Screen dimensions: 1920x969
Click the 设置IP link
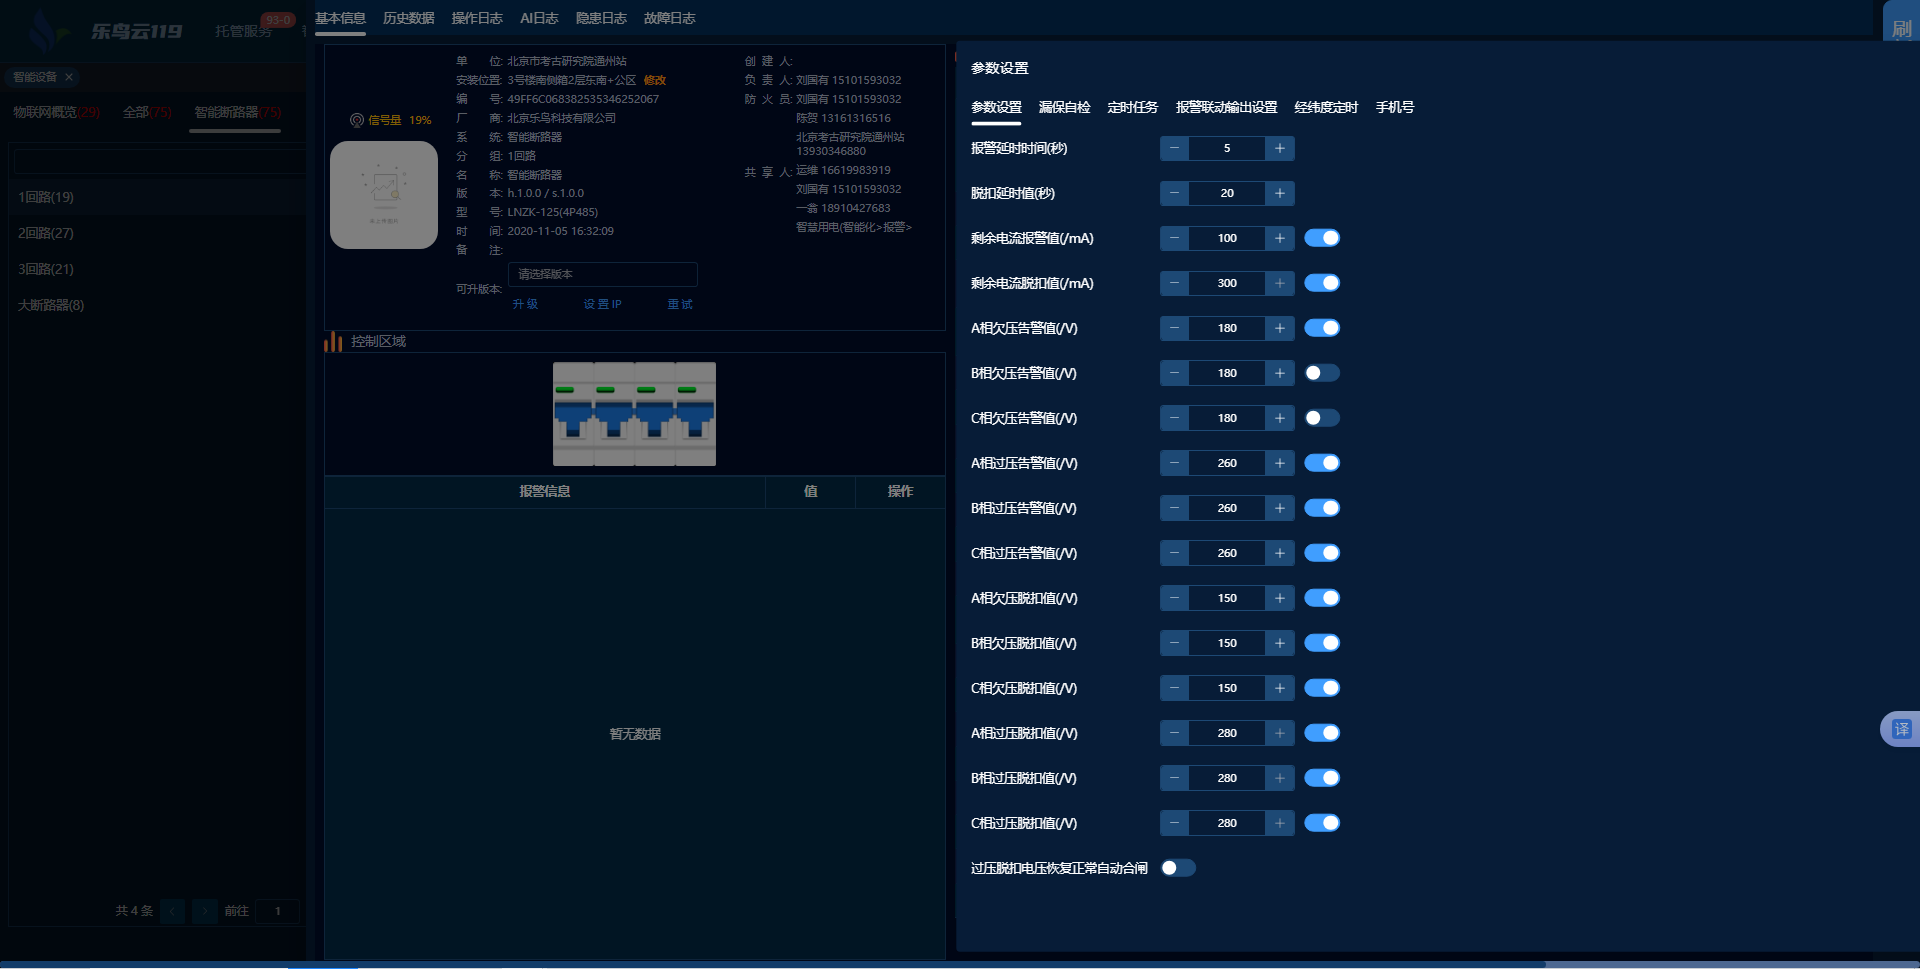(x=602, y=304)
